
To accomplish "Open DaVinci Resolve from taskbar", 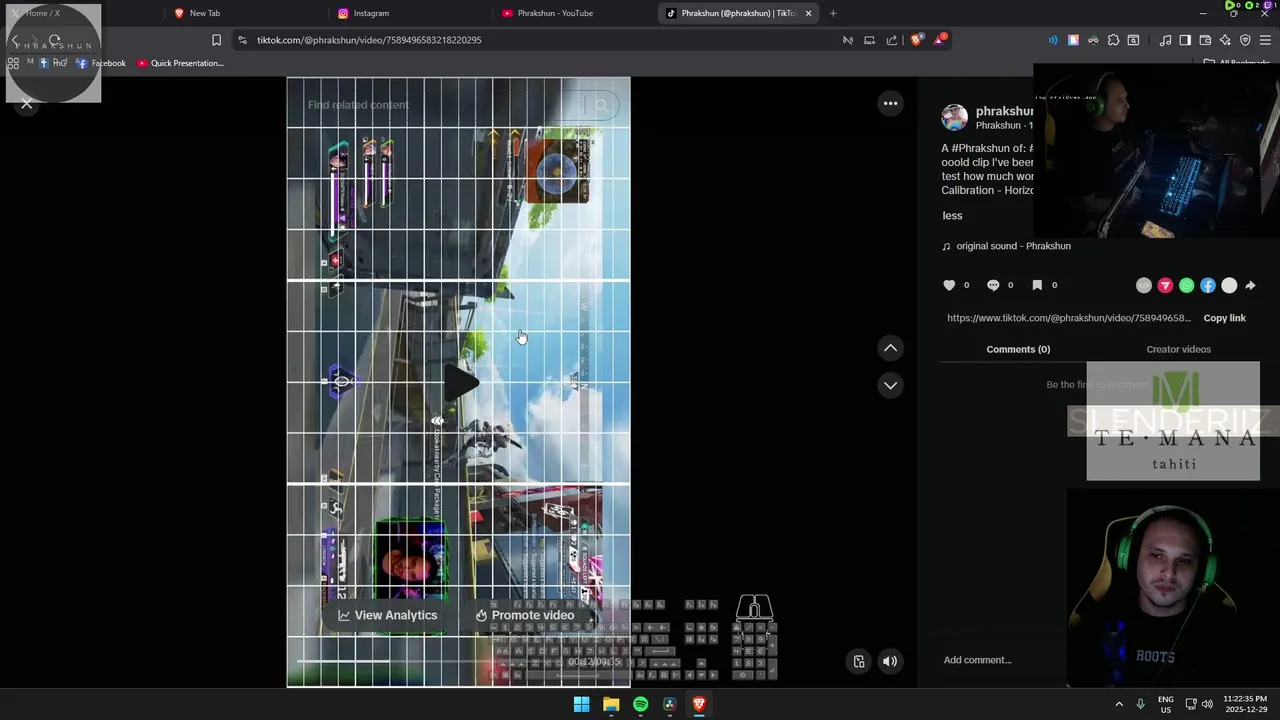I will pyautogui.click(x=670, y=704).
